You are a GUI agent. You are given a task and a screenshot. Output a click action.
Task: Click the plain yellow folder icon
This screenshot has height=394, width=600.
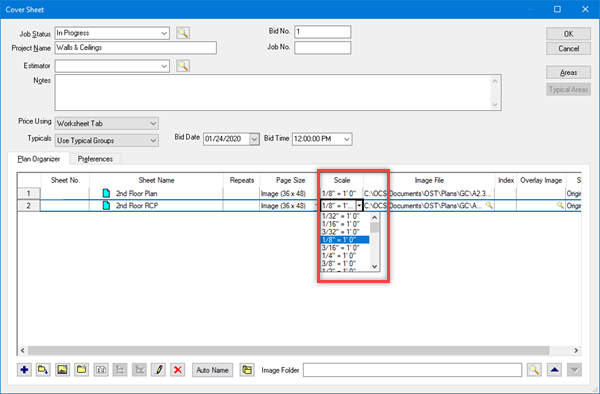(82, 370)
